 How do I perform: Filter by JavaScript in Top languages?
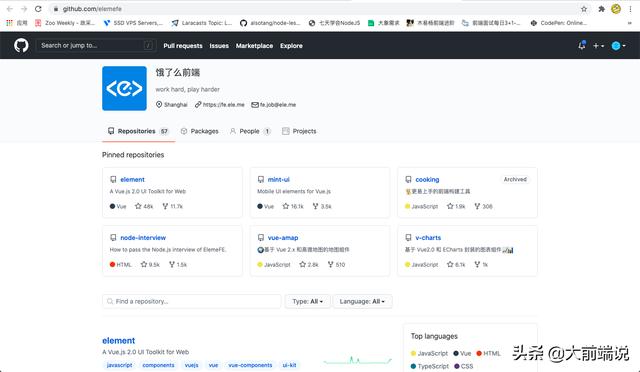[x=429, y=353]
